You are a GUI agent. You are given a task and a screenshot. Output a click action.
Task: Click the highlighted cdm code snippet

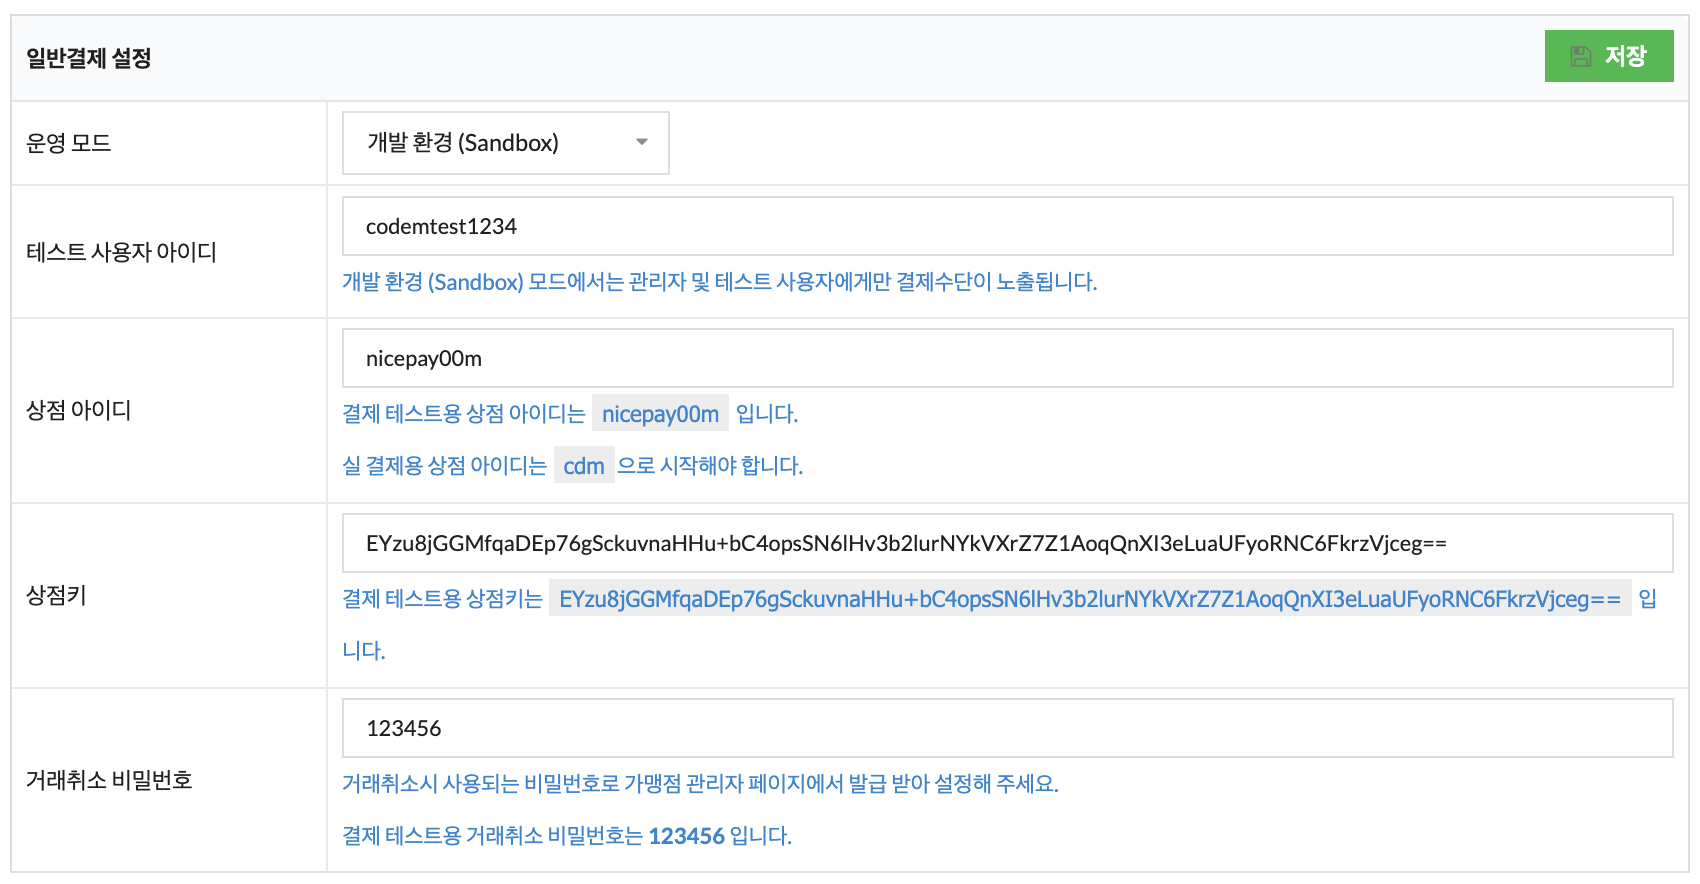[584, 466]
